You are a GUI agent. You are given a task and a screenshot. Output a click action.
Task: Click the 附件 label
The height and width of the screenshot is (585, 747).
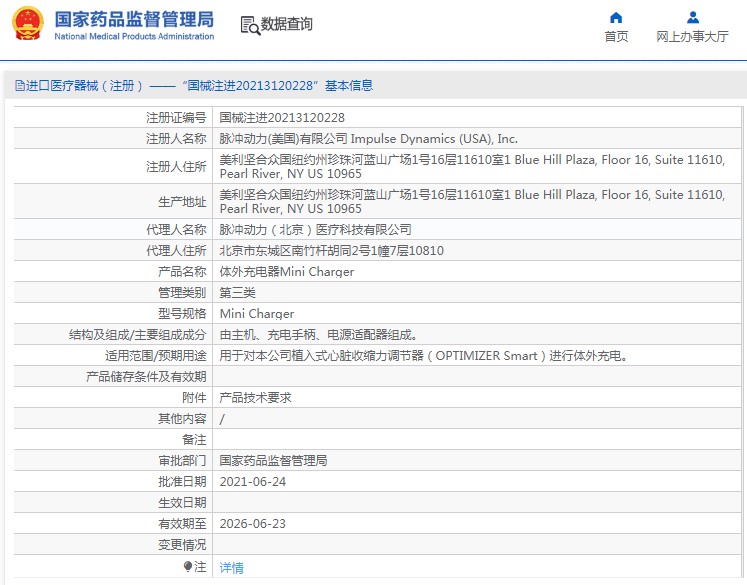pos(194,398)
